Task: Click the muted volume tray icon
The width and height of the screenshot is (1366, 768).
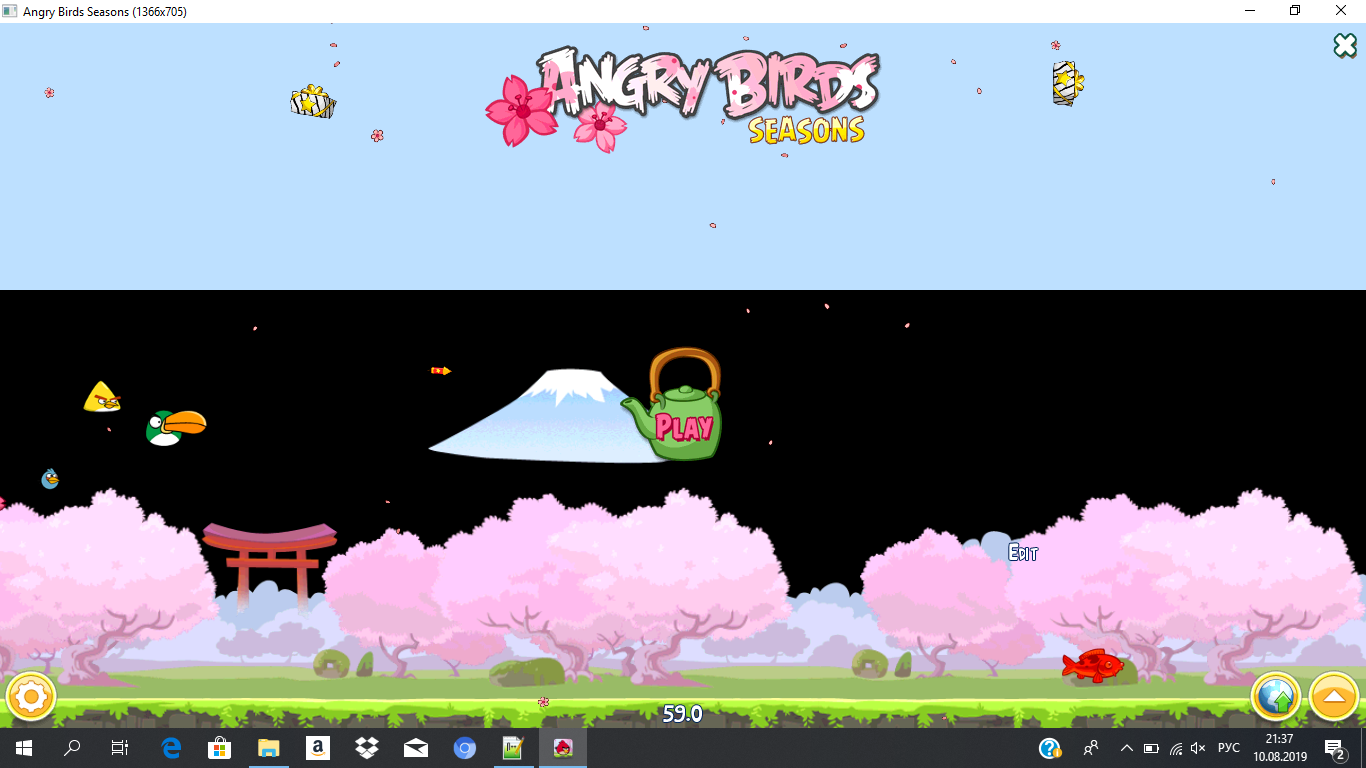Action: (x=1199, y=748)
